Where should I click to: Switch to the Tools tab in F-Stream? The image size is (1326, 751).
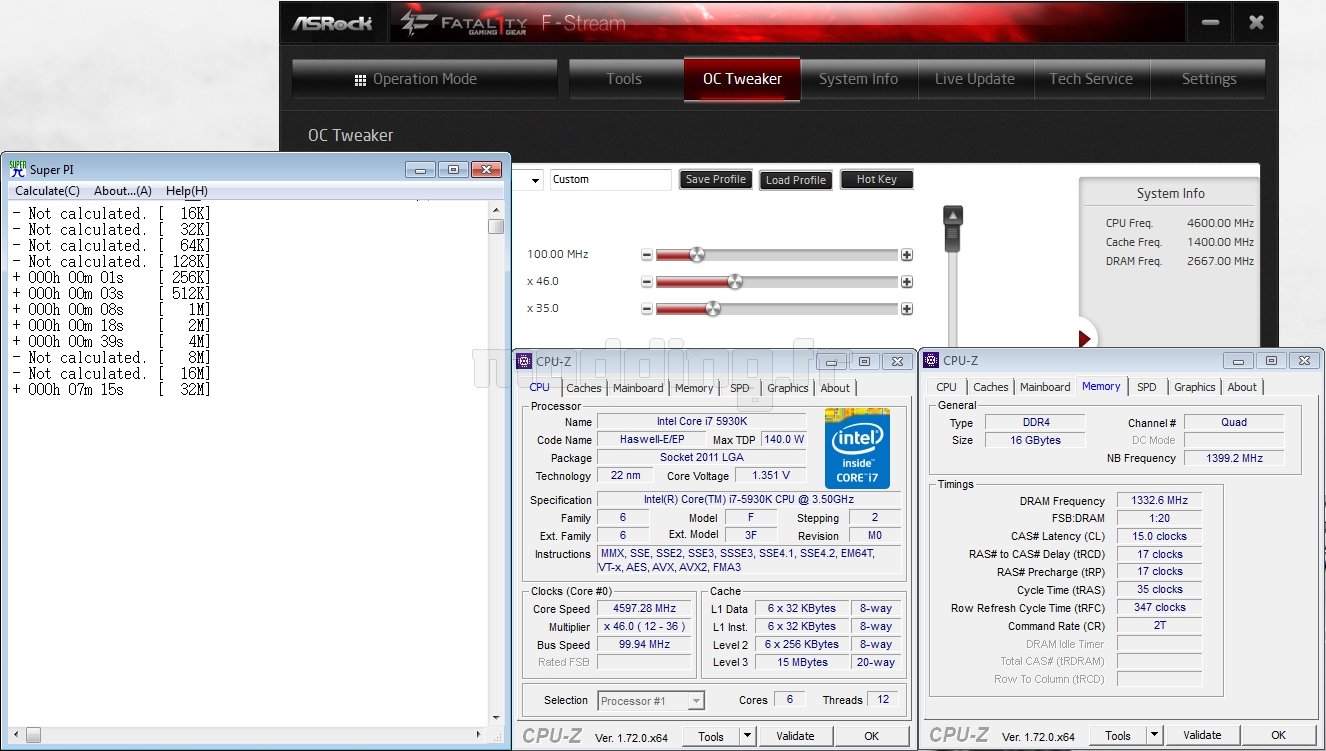coord(624,79)
